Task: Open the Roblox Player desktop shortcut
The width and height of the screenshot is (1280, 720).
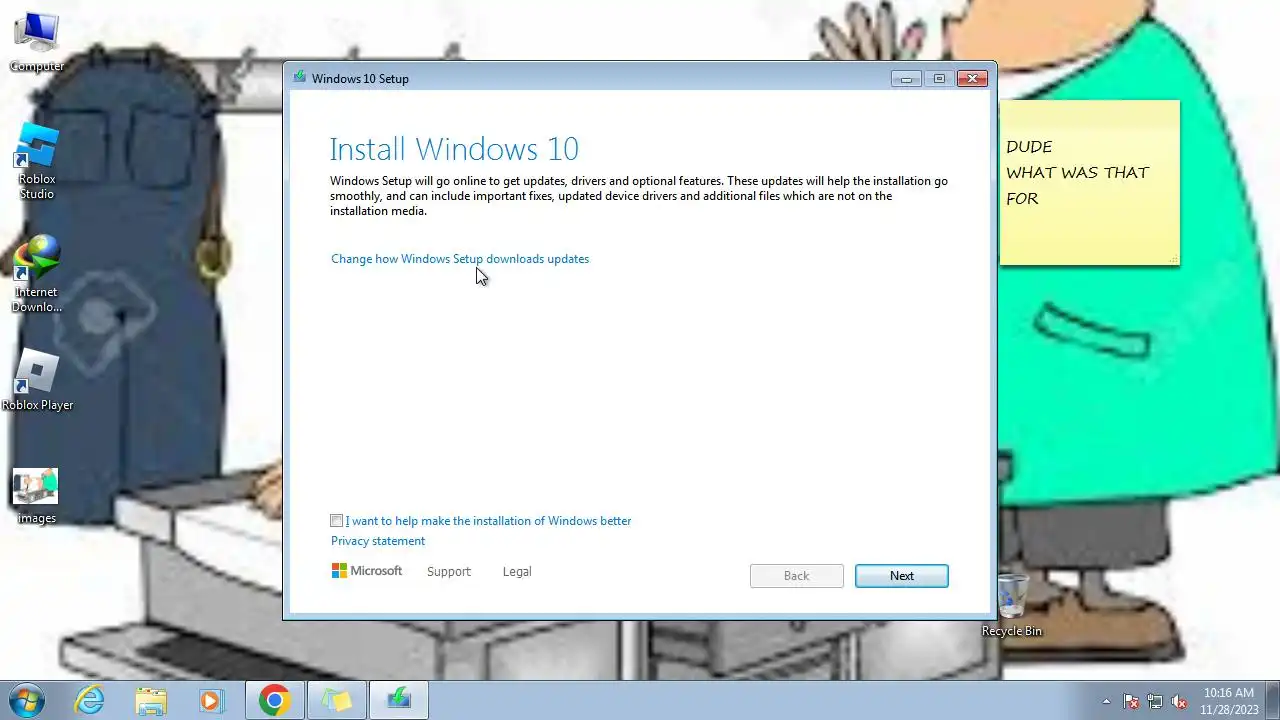Action: (x=37, y=380)
